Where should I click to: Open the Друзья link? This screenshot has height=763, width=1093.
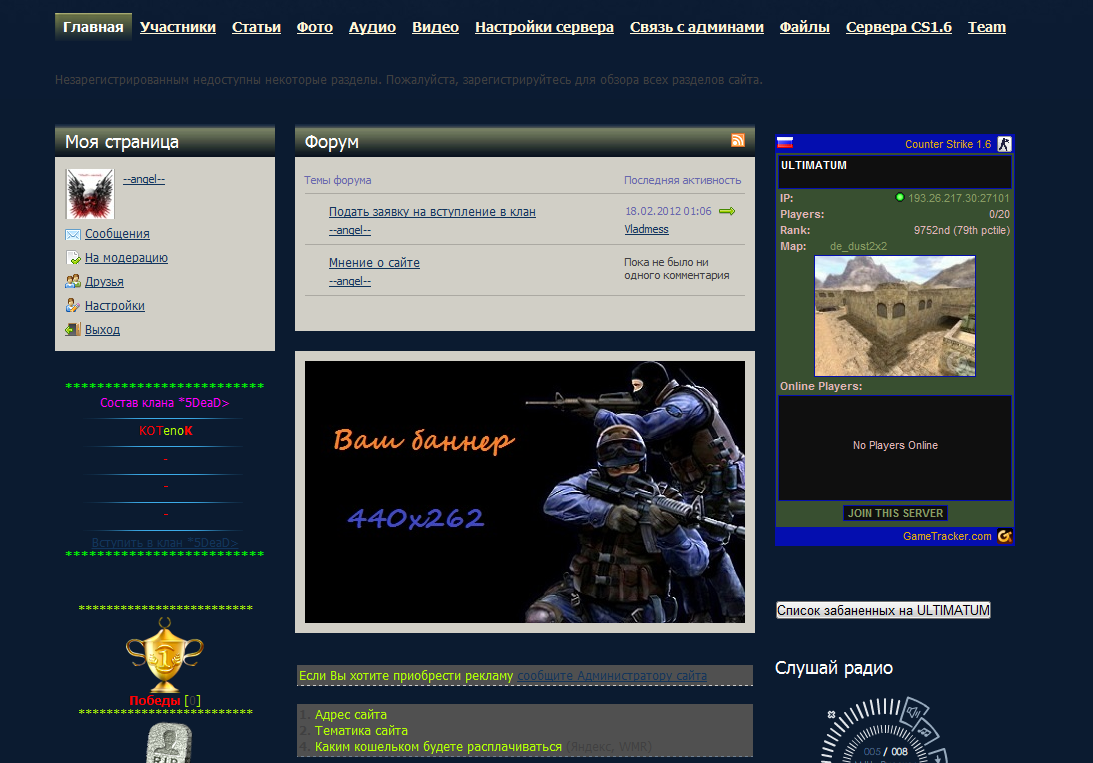tap(104, 282)
